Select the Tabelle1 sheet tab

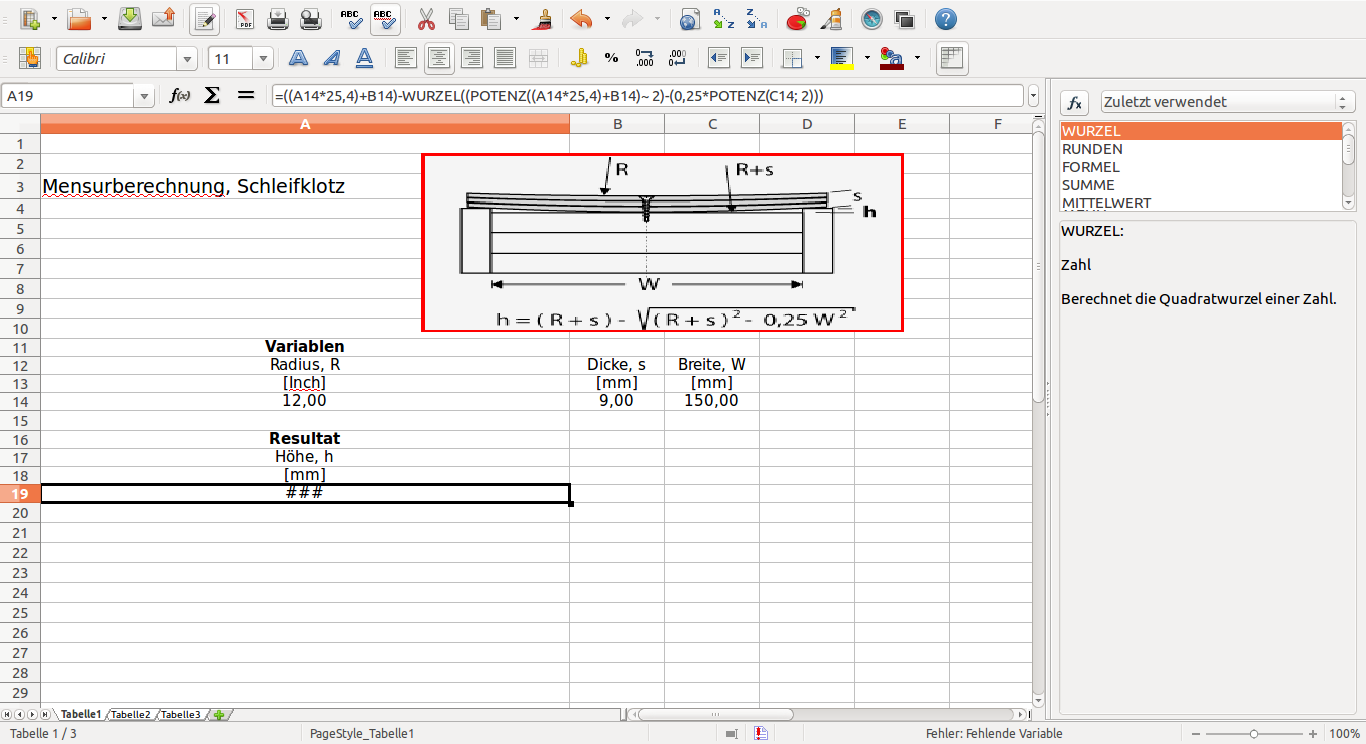81,714
